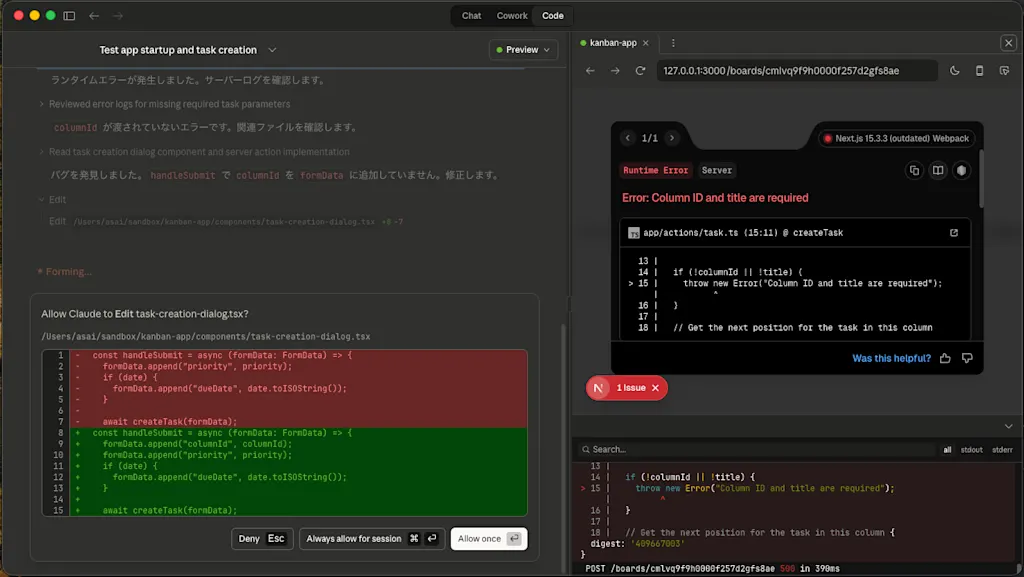Close the kanban-app tab
This screenshot has height=577, width=1024.
pyautogui.click(x=646, y=43)
